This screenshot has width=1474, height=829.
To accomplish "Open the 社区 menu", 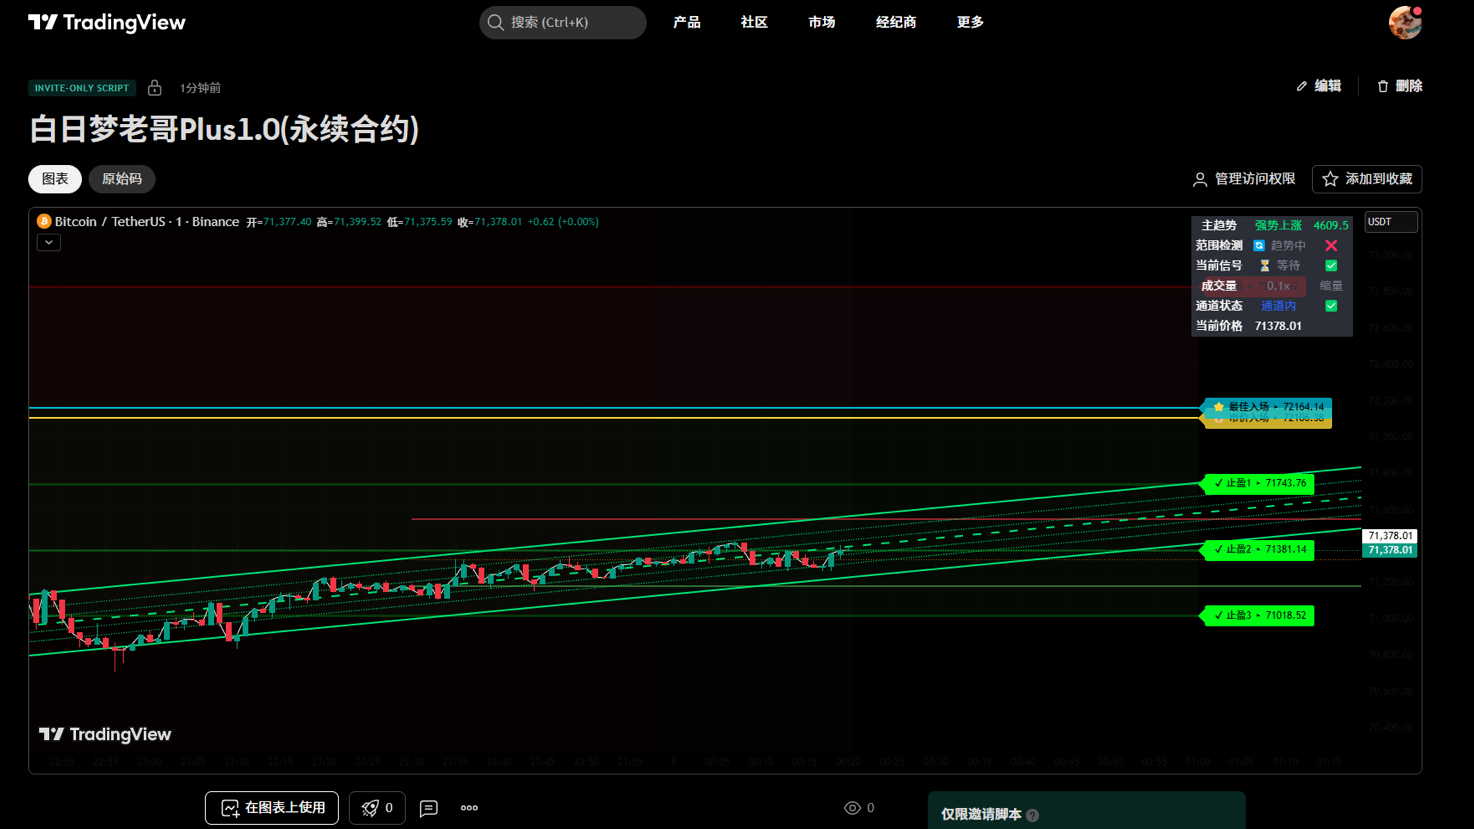I will [754, 22].
